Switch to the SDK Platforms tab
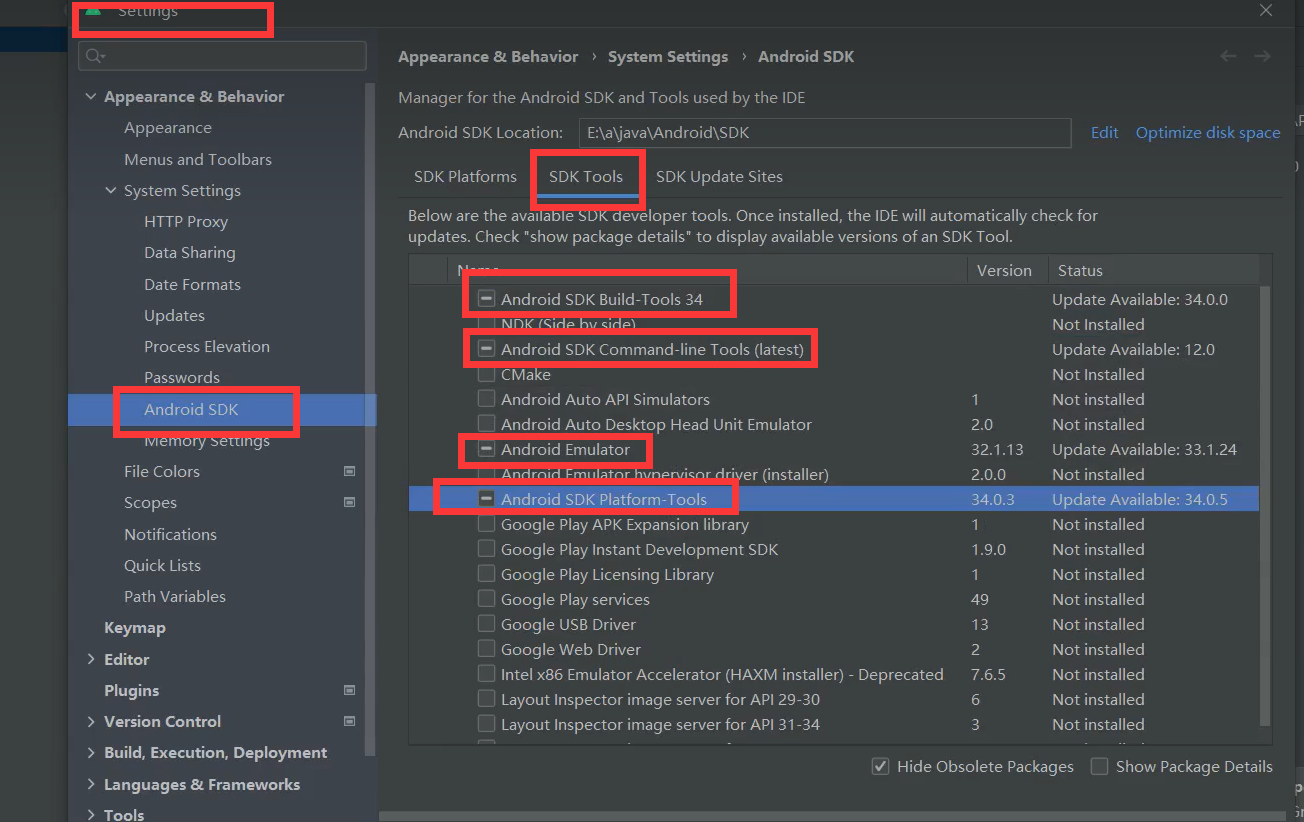1304x822 pixels. click(x=465, y=176)
